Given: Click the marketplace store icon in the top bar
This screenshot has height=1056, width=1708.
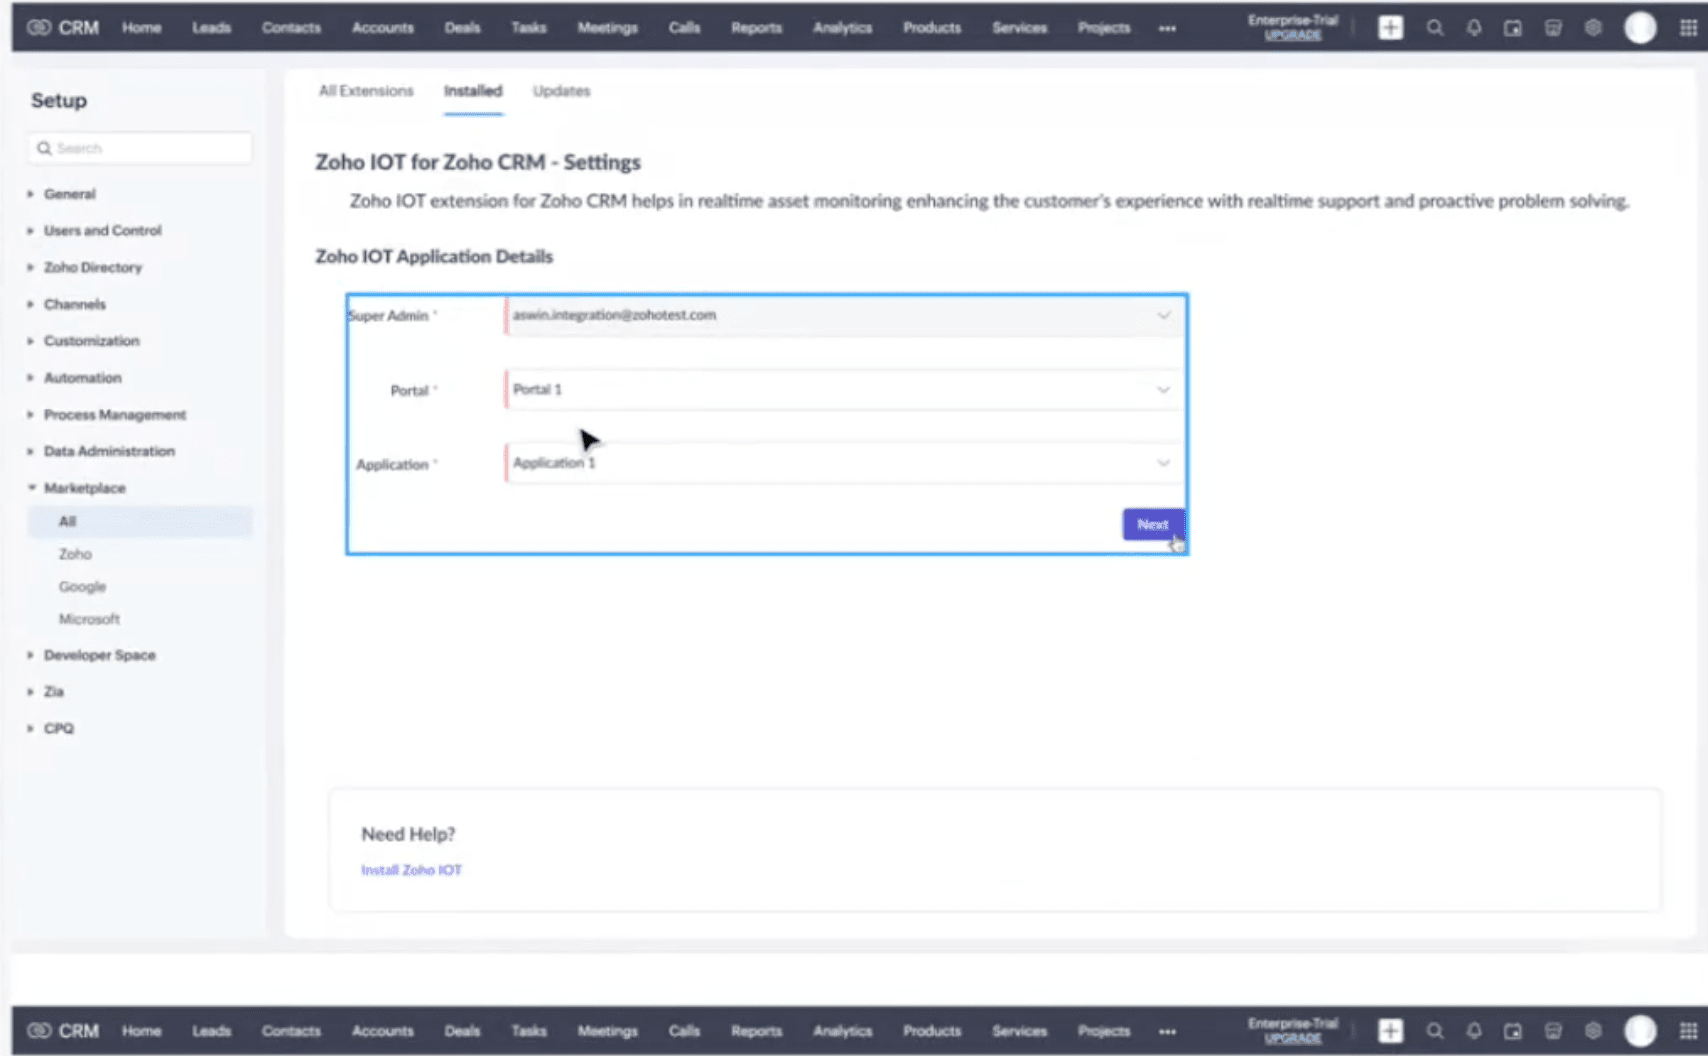Looking at the screenshot, I should 1553,28.
